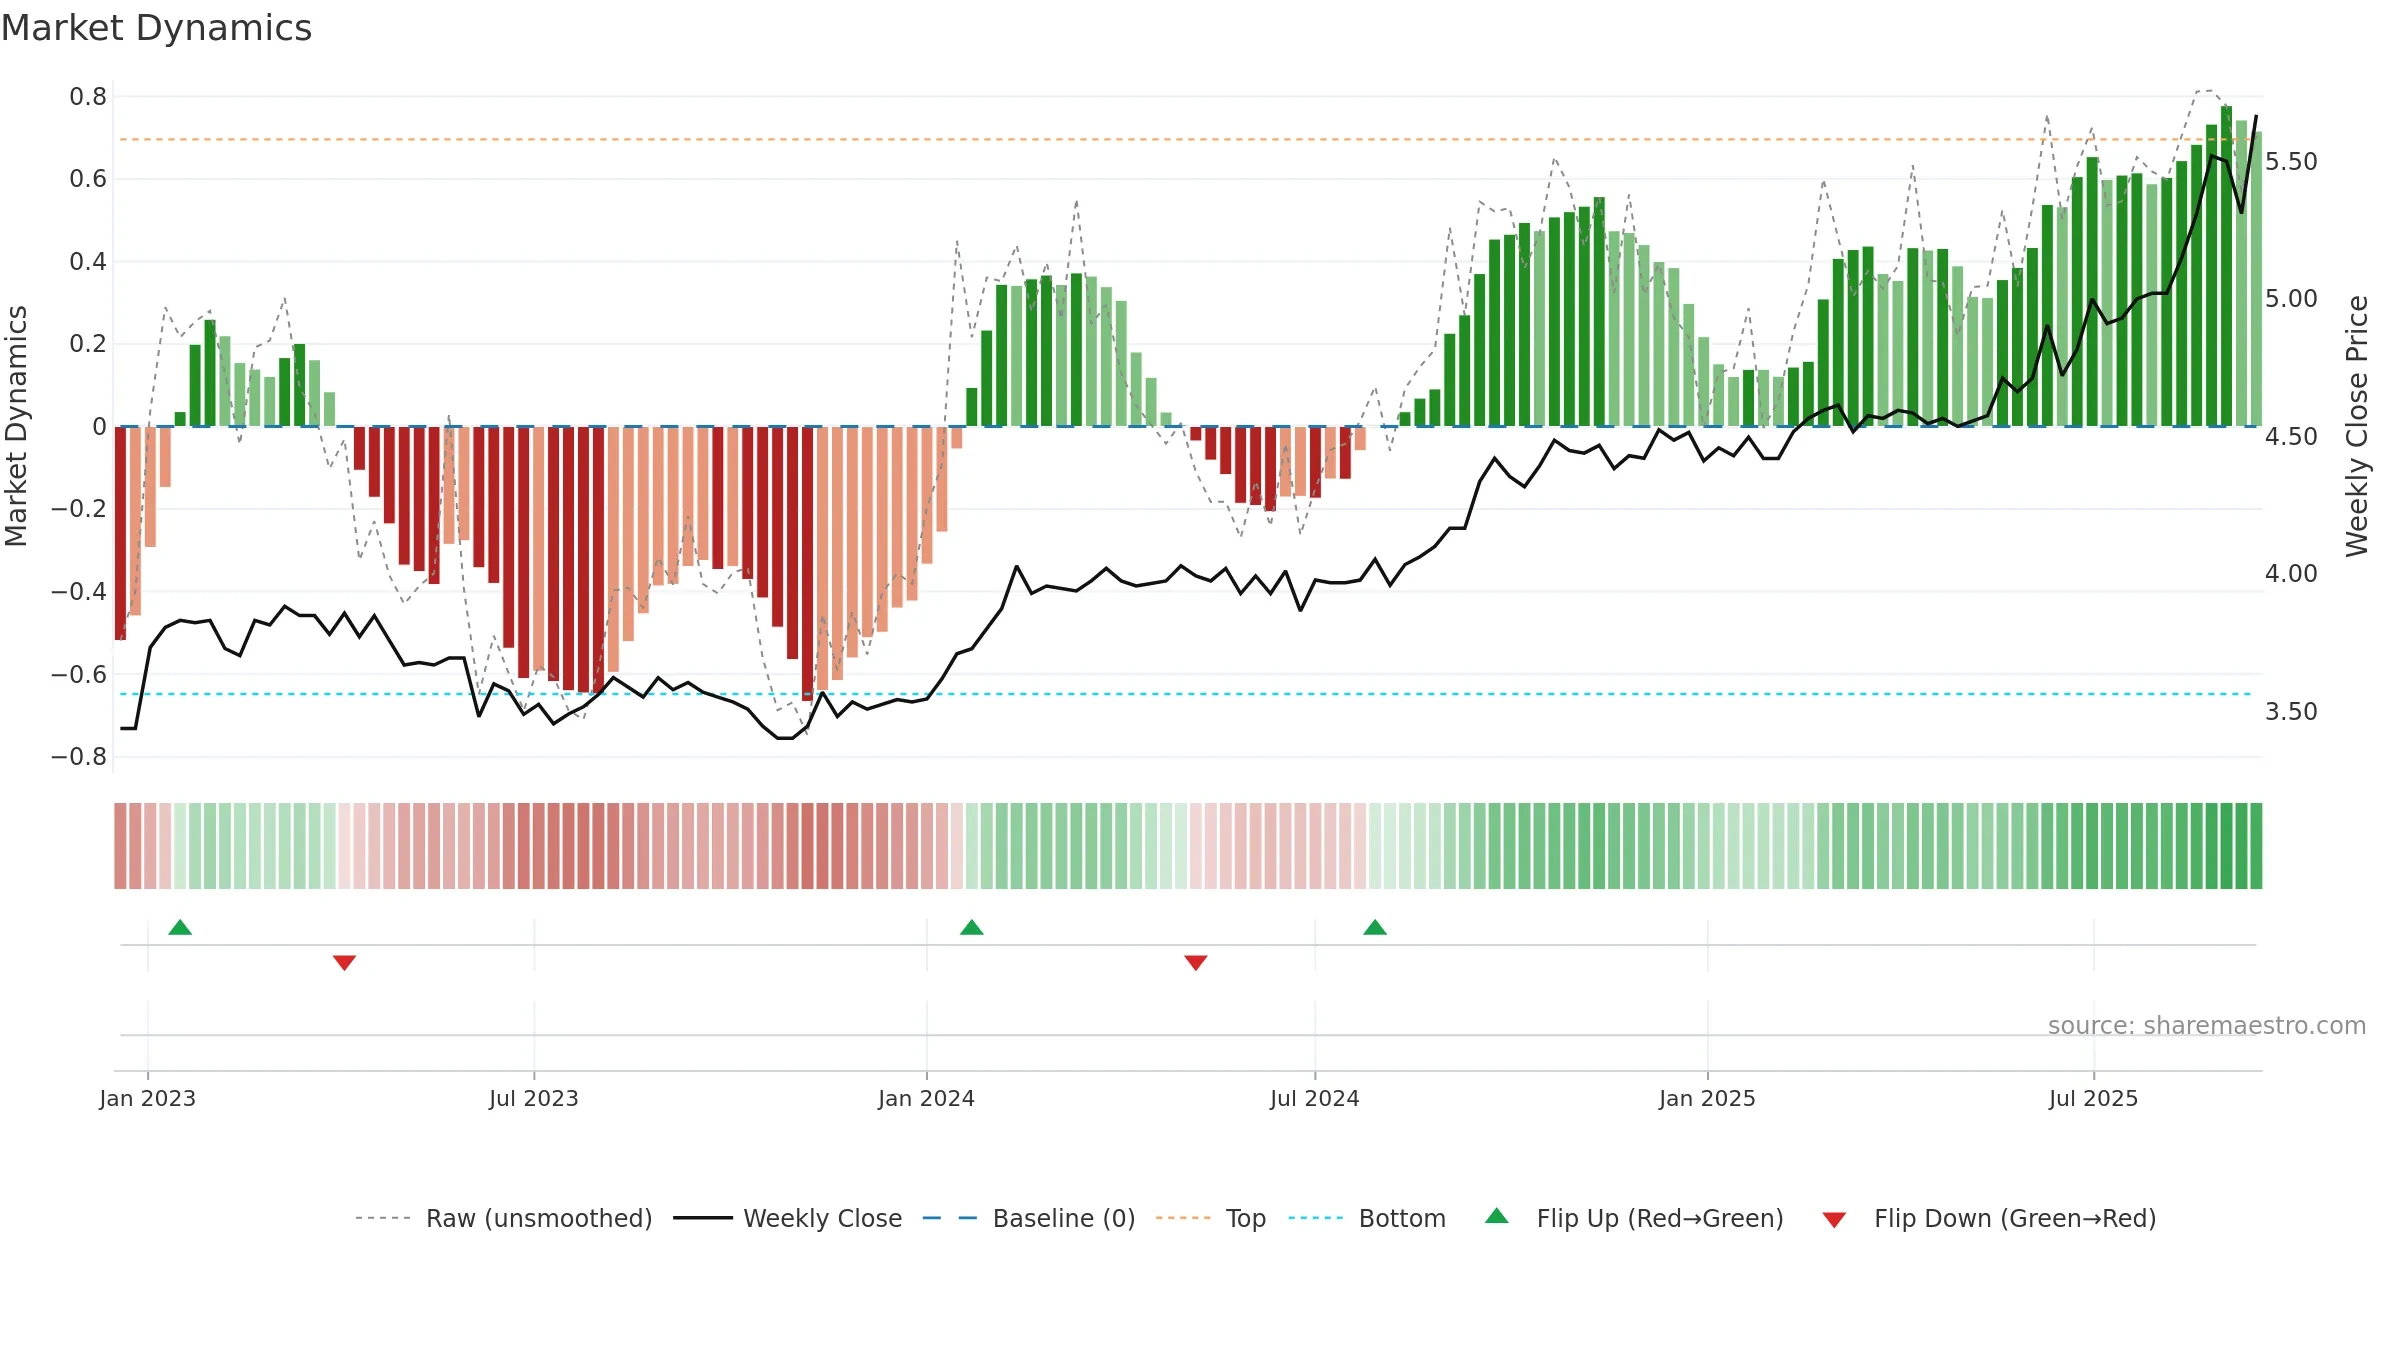This screenshot has width=2400, height=1350.
Task: Click the Jul 2023 x-axis label
Action: coord(534,1098)
